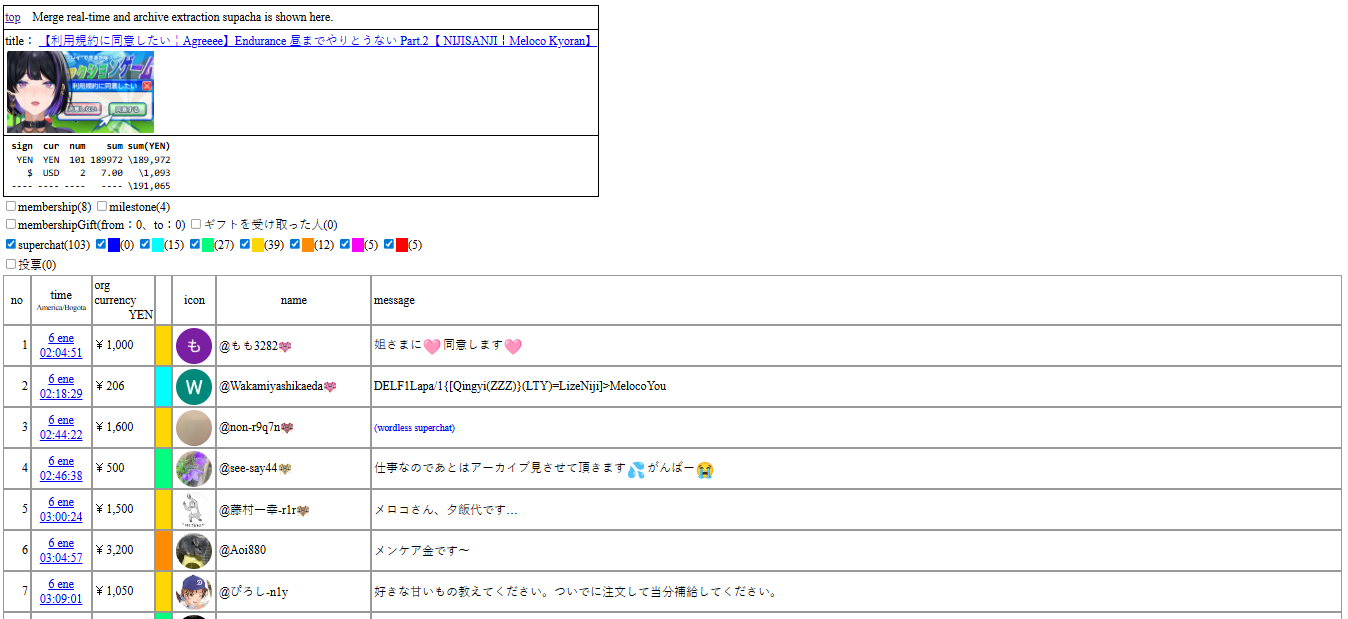Click the ¥ 3,200 amount cell
This screenshot has width=1348, height=619.
[124, 550]
